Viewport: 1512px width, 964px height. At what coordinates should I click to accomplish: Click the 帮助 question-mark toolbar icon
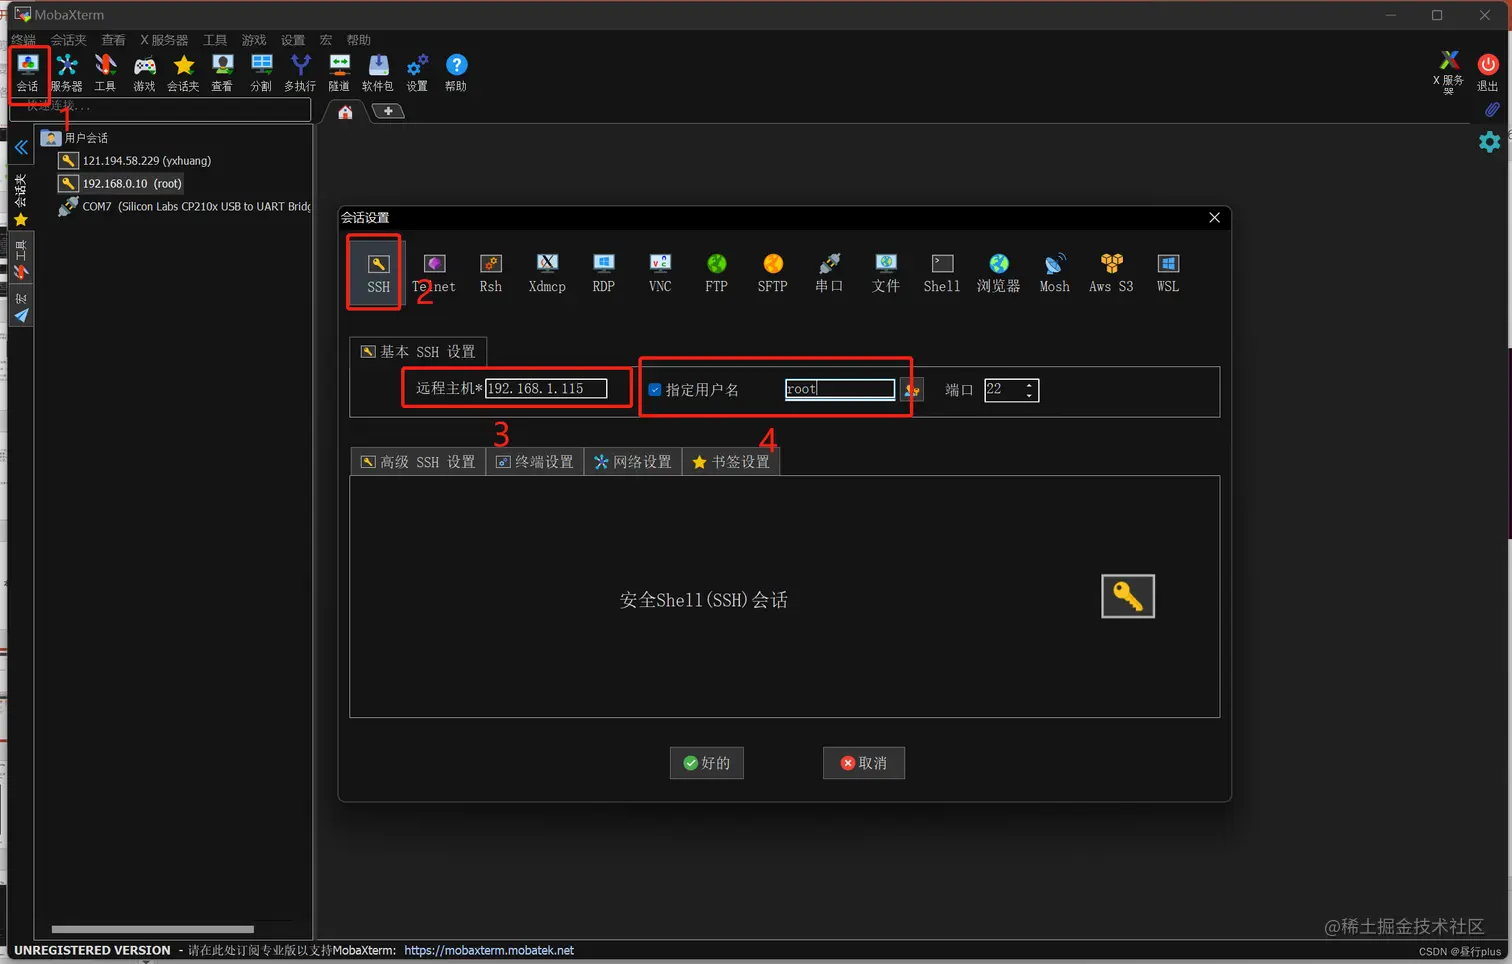pos(456,72)
